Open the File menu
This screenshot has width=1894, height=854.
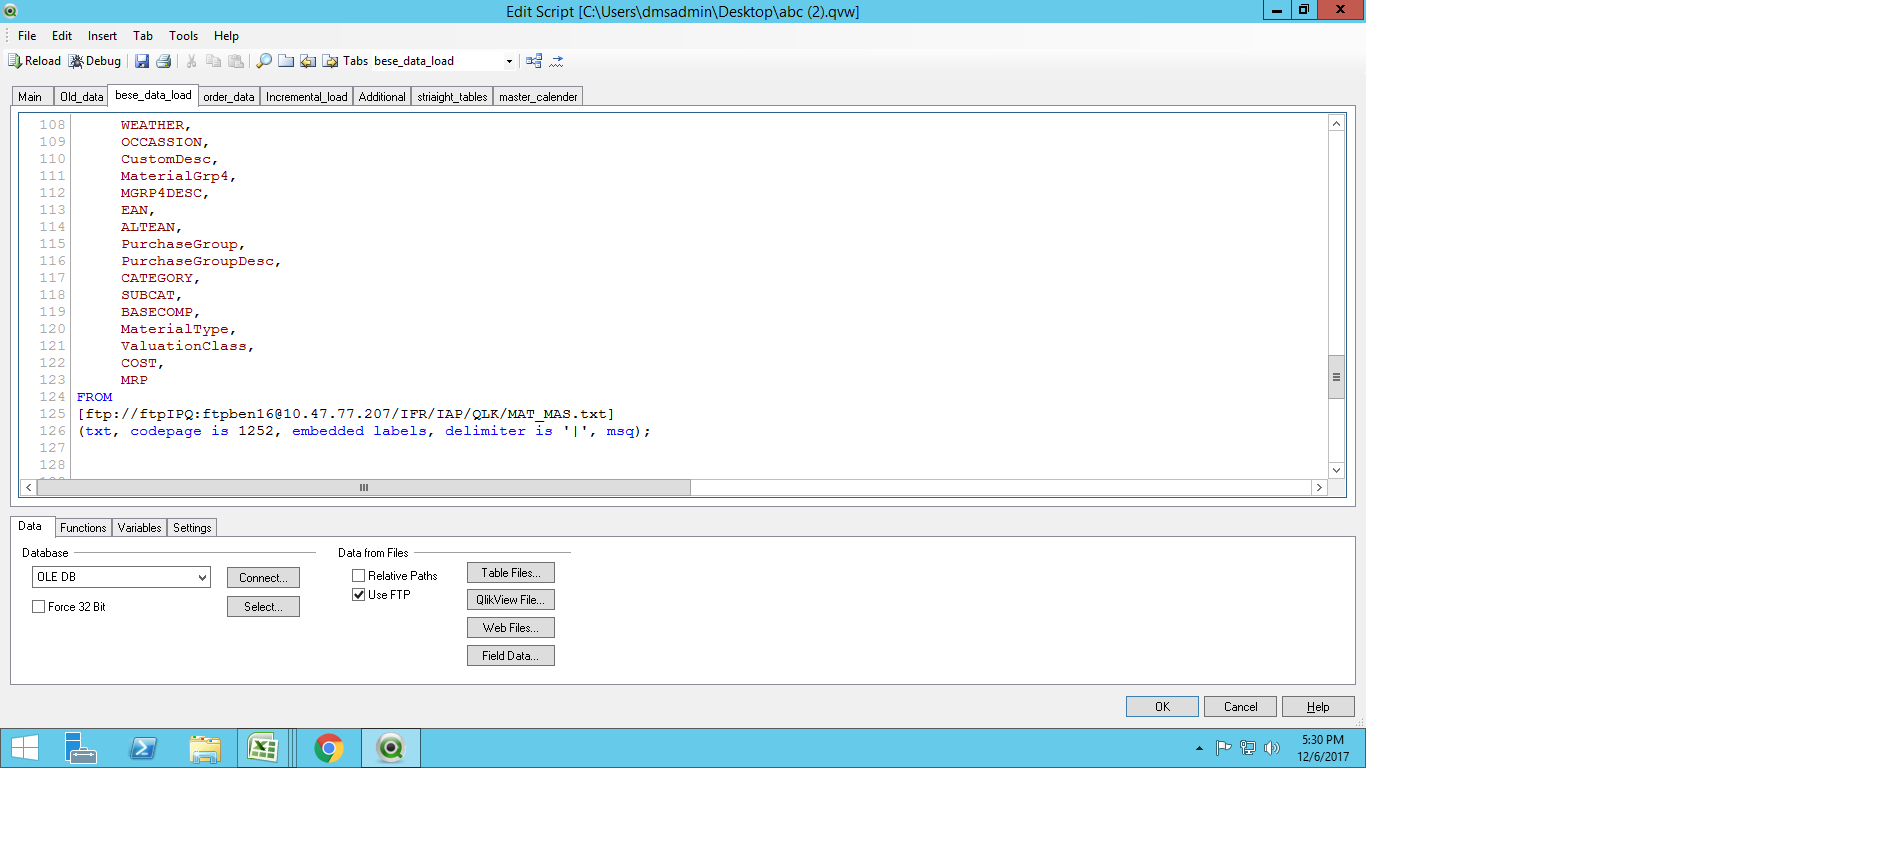pos(27,36)
